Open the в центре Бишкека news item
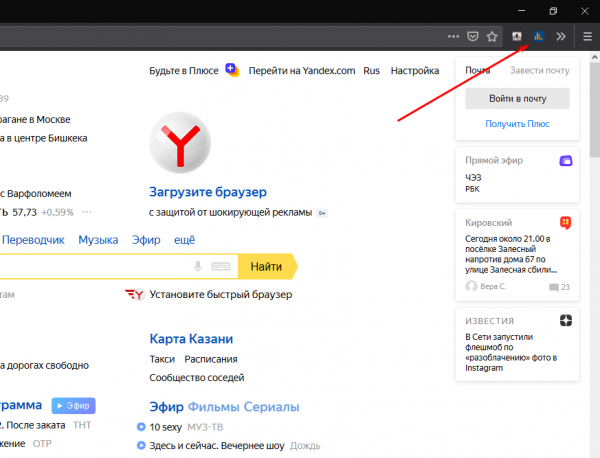 pos(44,138)
